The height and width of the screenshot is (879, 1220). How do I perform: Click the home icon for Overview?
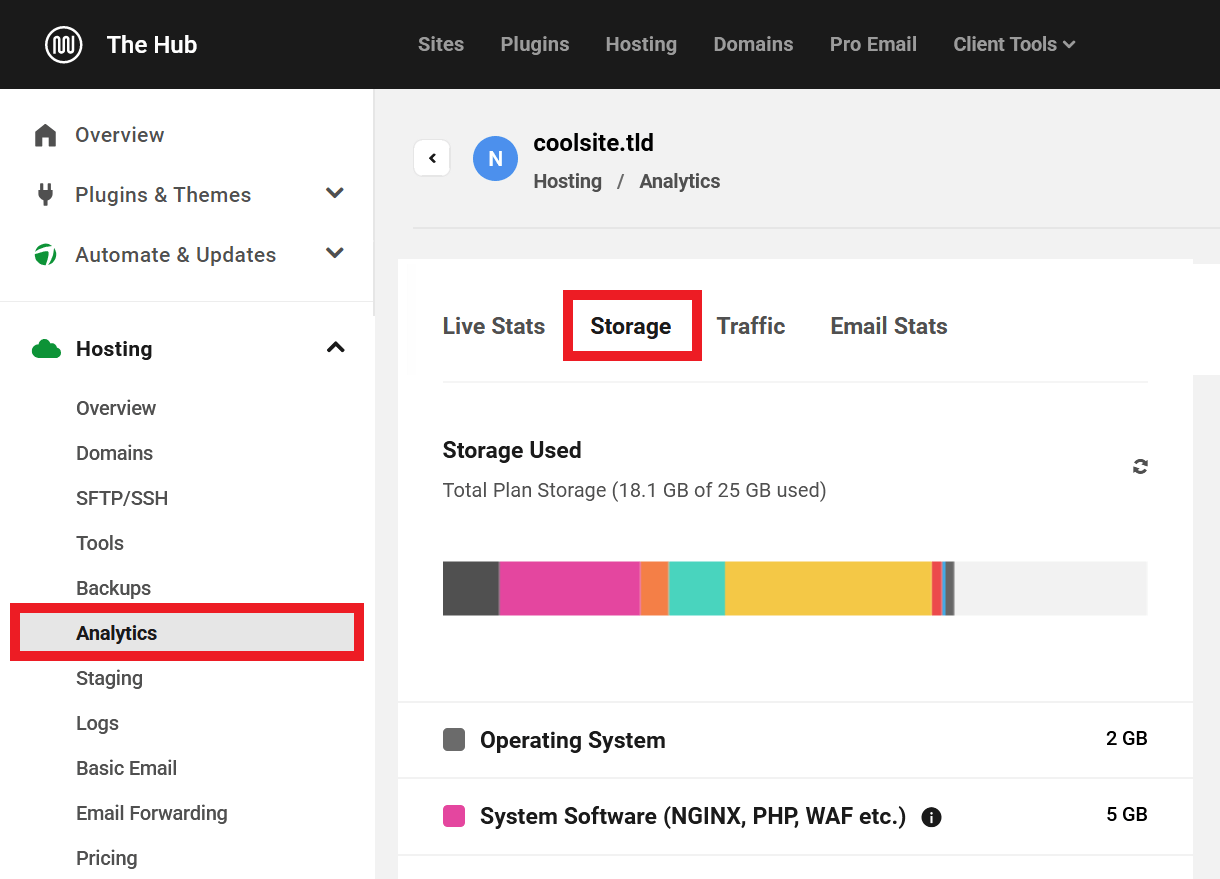point(45,135)
